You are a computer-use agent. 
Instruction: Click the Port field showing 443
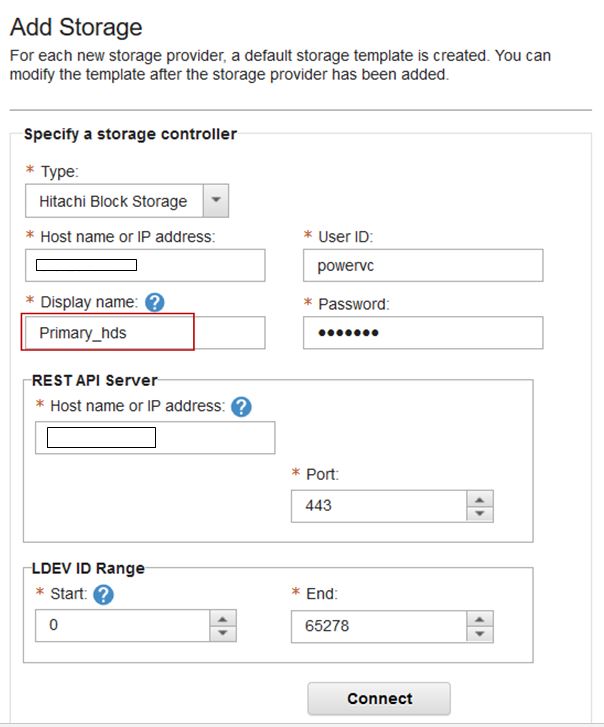(x=379, y=506)
